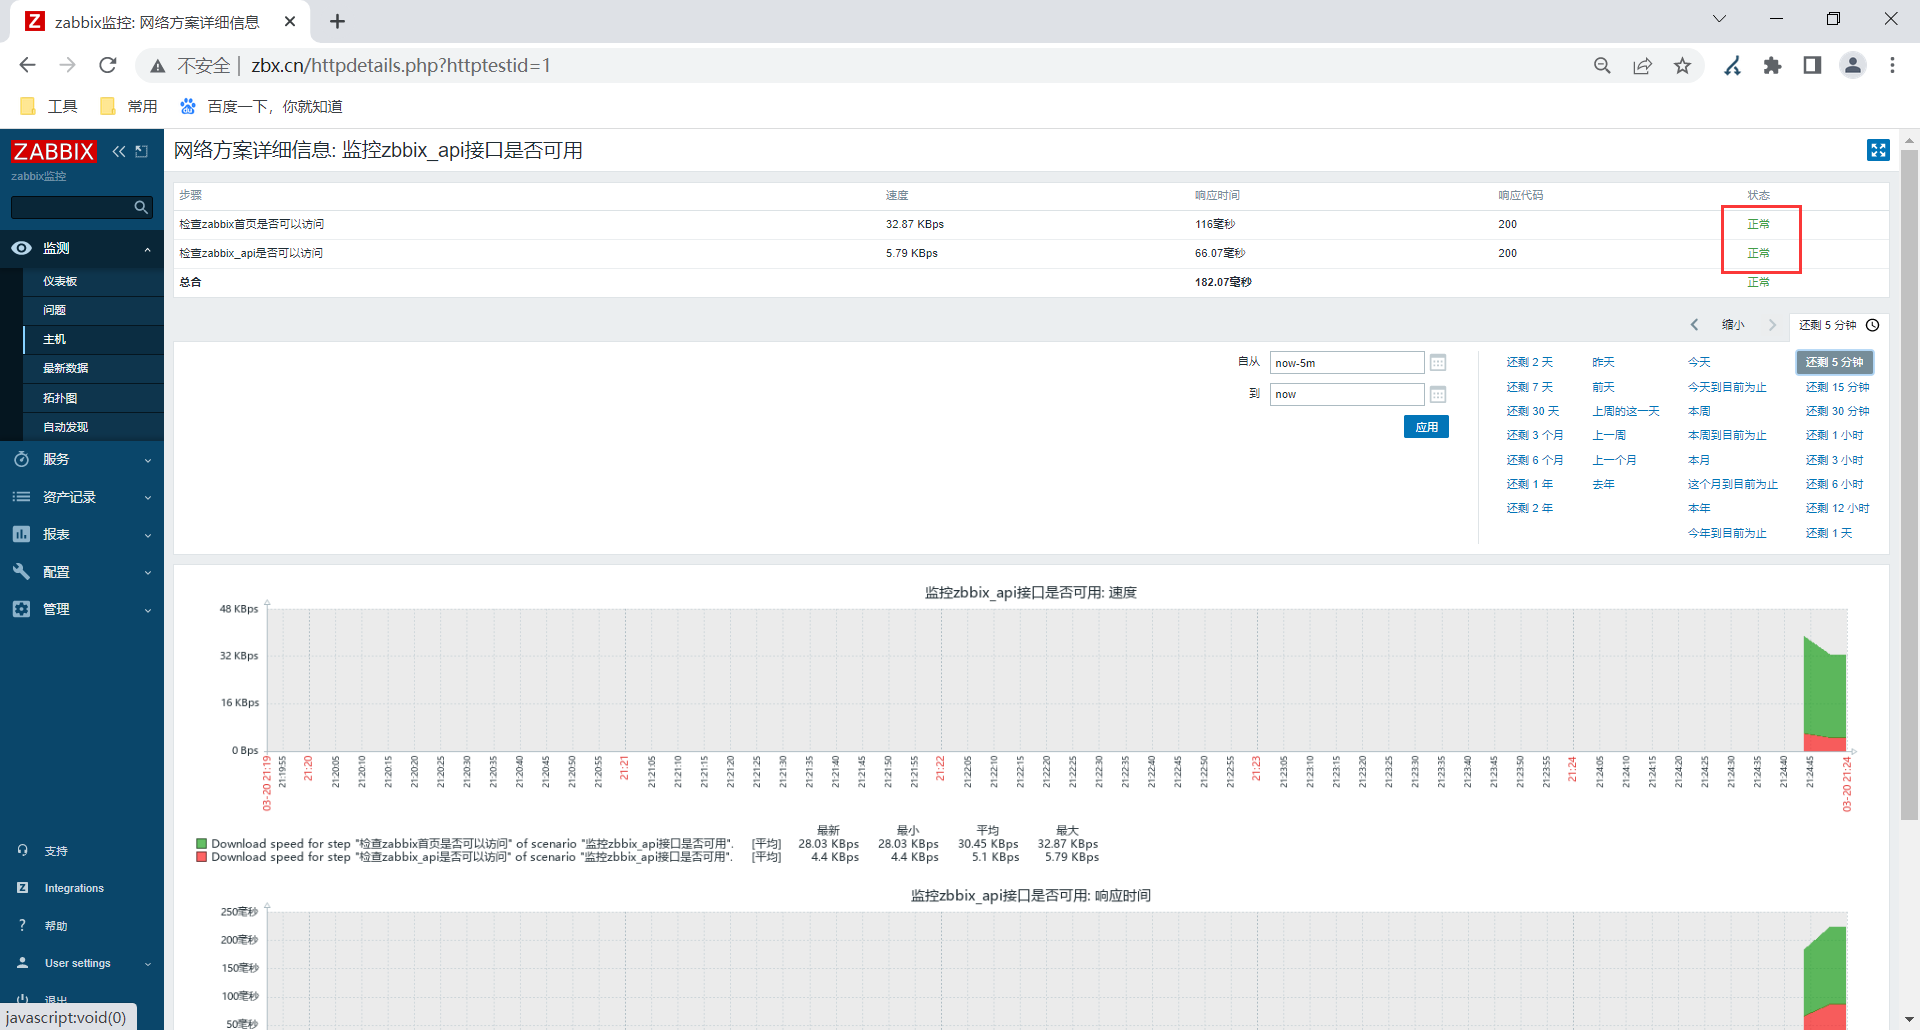Open 仪表板 in the sidebar
1920x1030 pixels.
[x=60, y=281]
